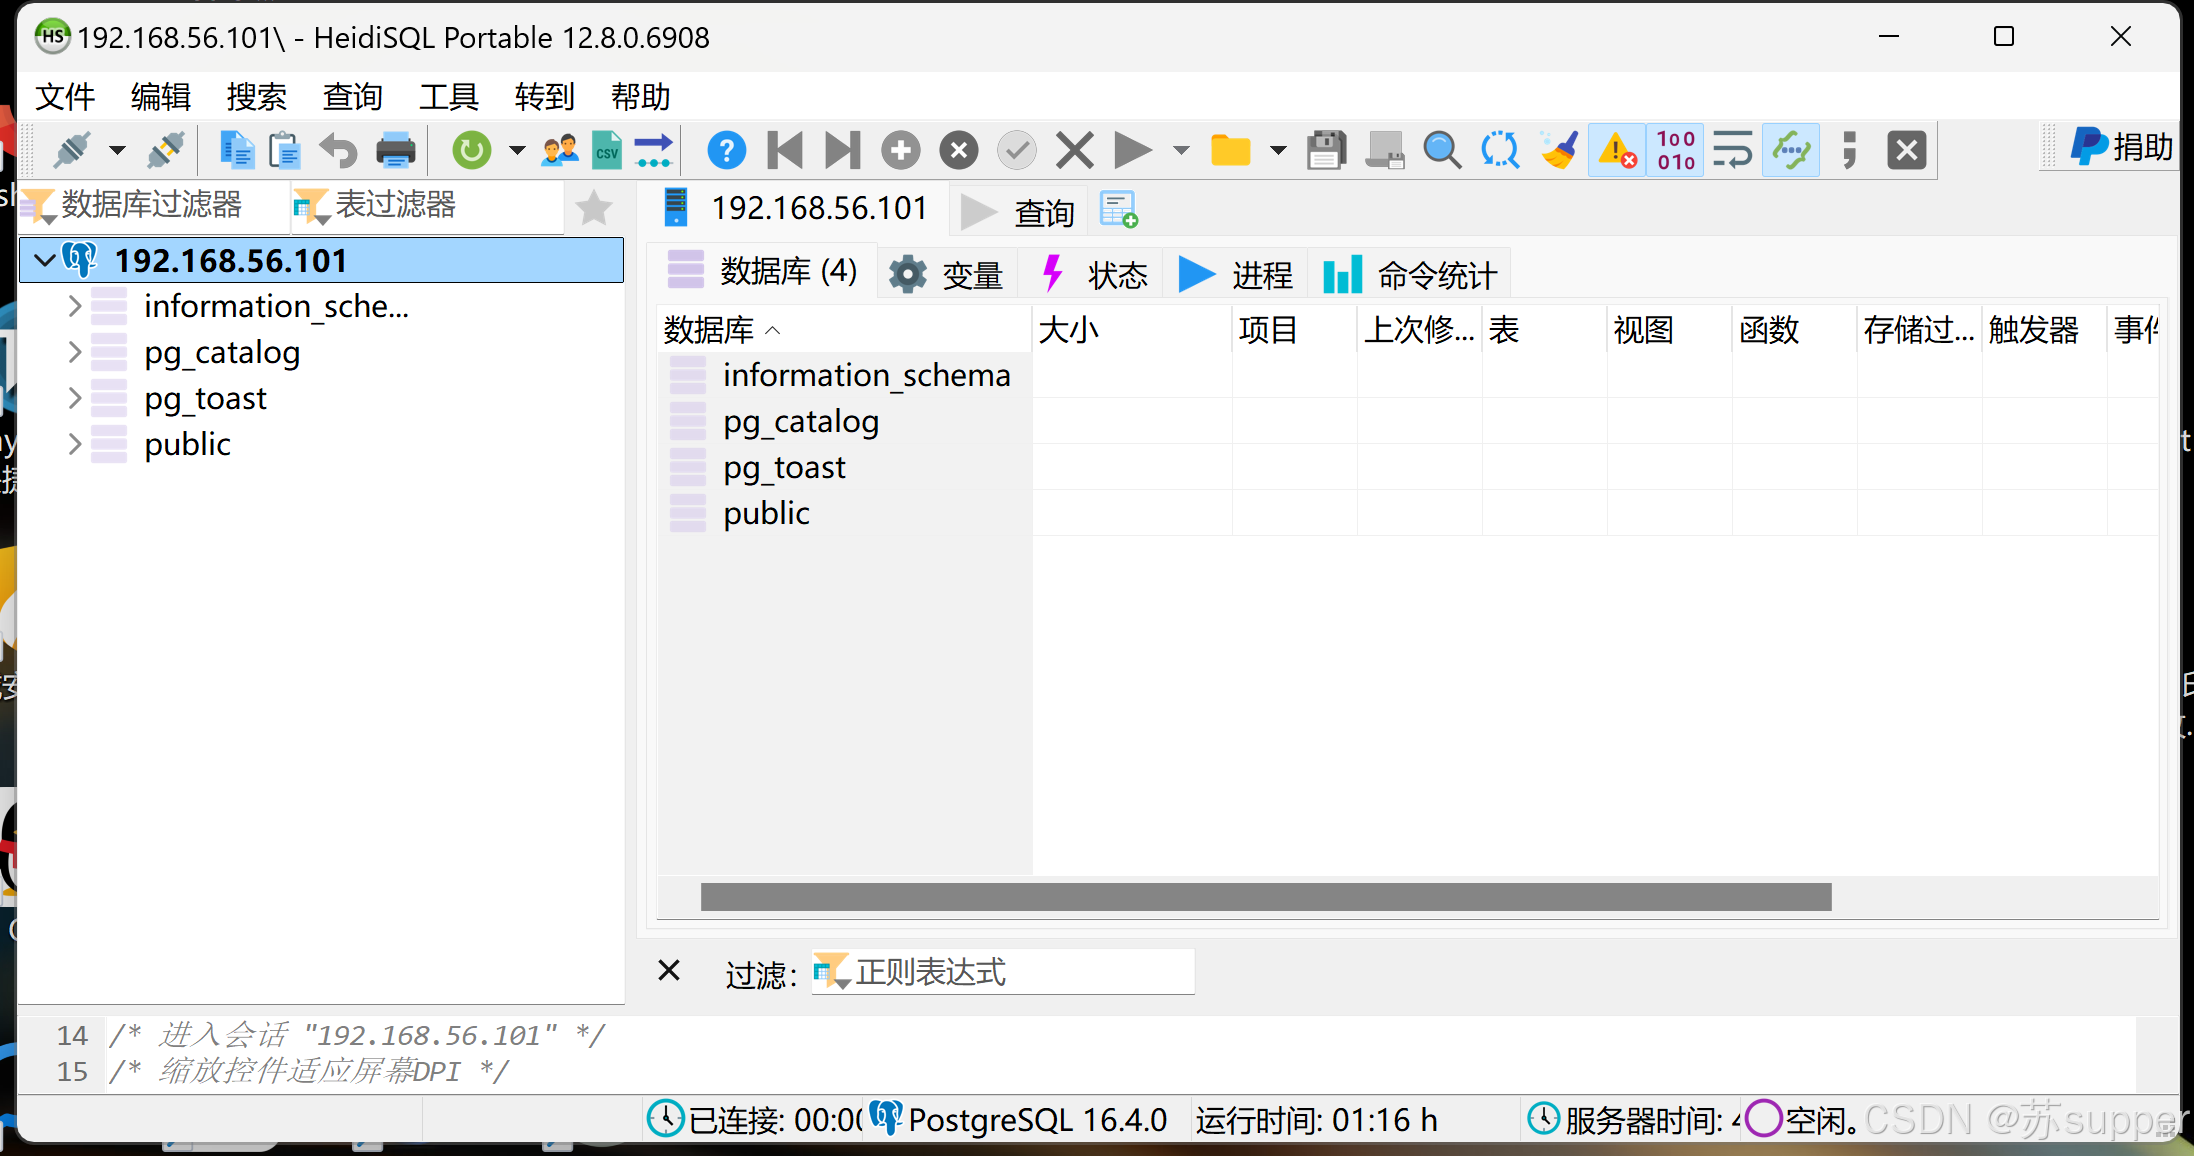Open the user manager icon
This screenshot has width=2194, height=1156.
tap(559, 151)
